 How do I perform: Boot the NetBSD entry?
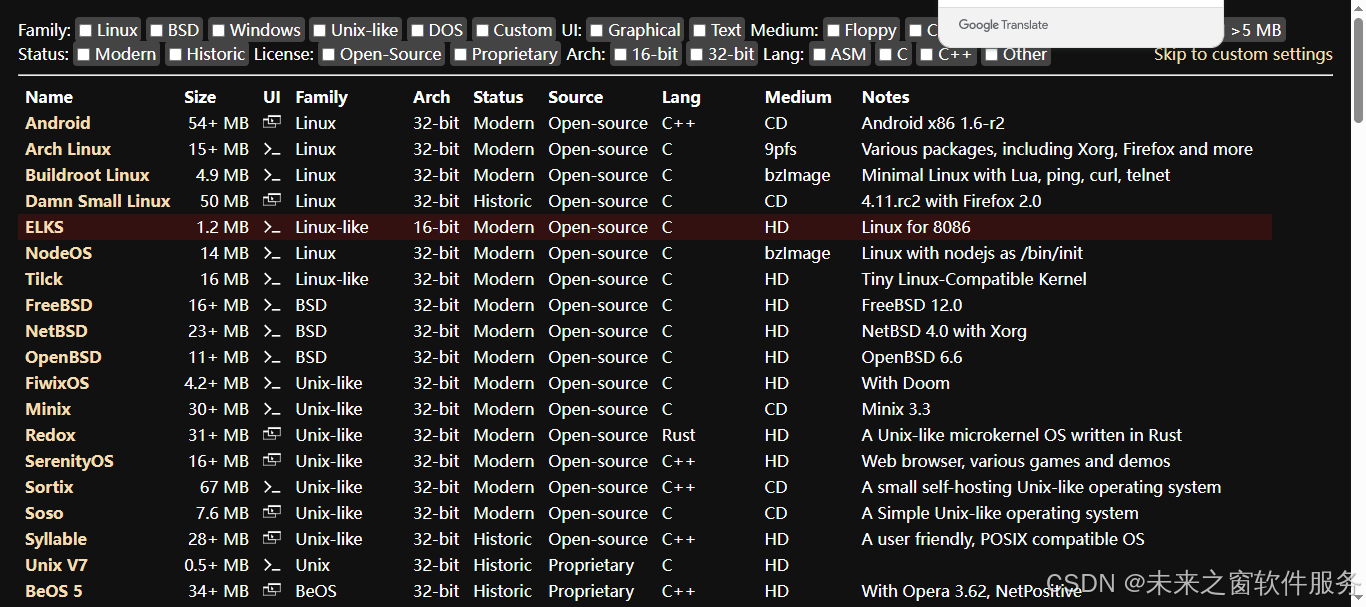click(56, 331)
